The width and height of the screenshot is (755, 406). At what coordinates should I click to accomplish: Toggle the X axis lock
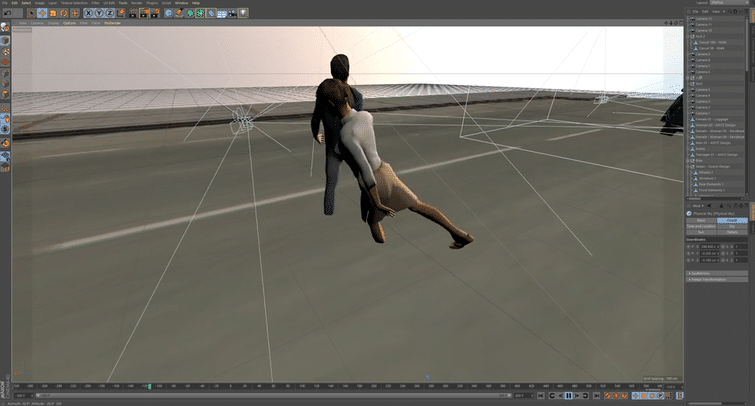pyautogui.click(x=89, y=13)
